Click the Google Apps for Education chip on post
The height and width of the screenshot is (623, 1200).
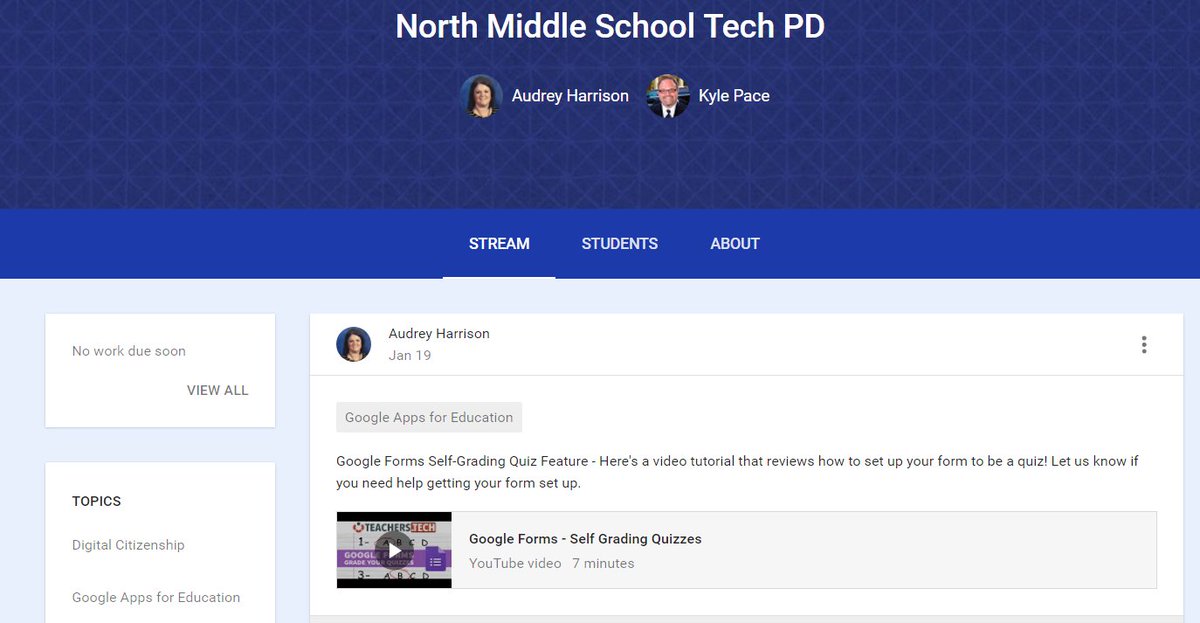point(428,417)
